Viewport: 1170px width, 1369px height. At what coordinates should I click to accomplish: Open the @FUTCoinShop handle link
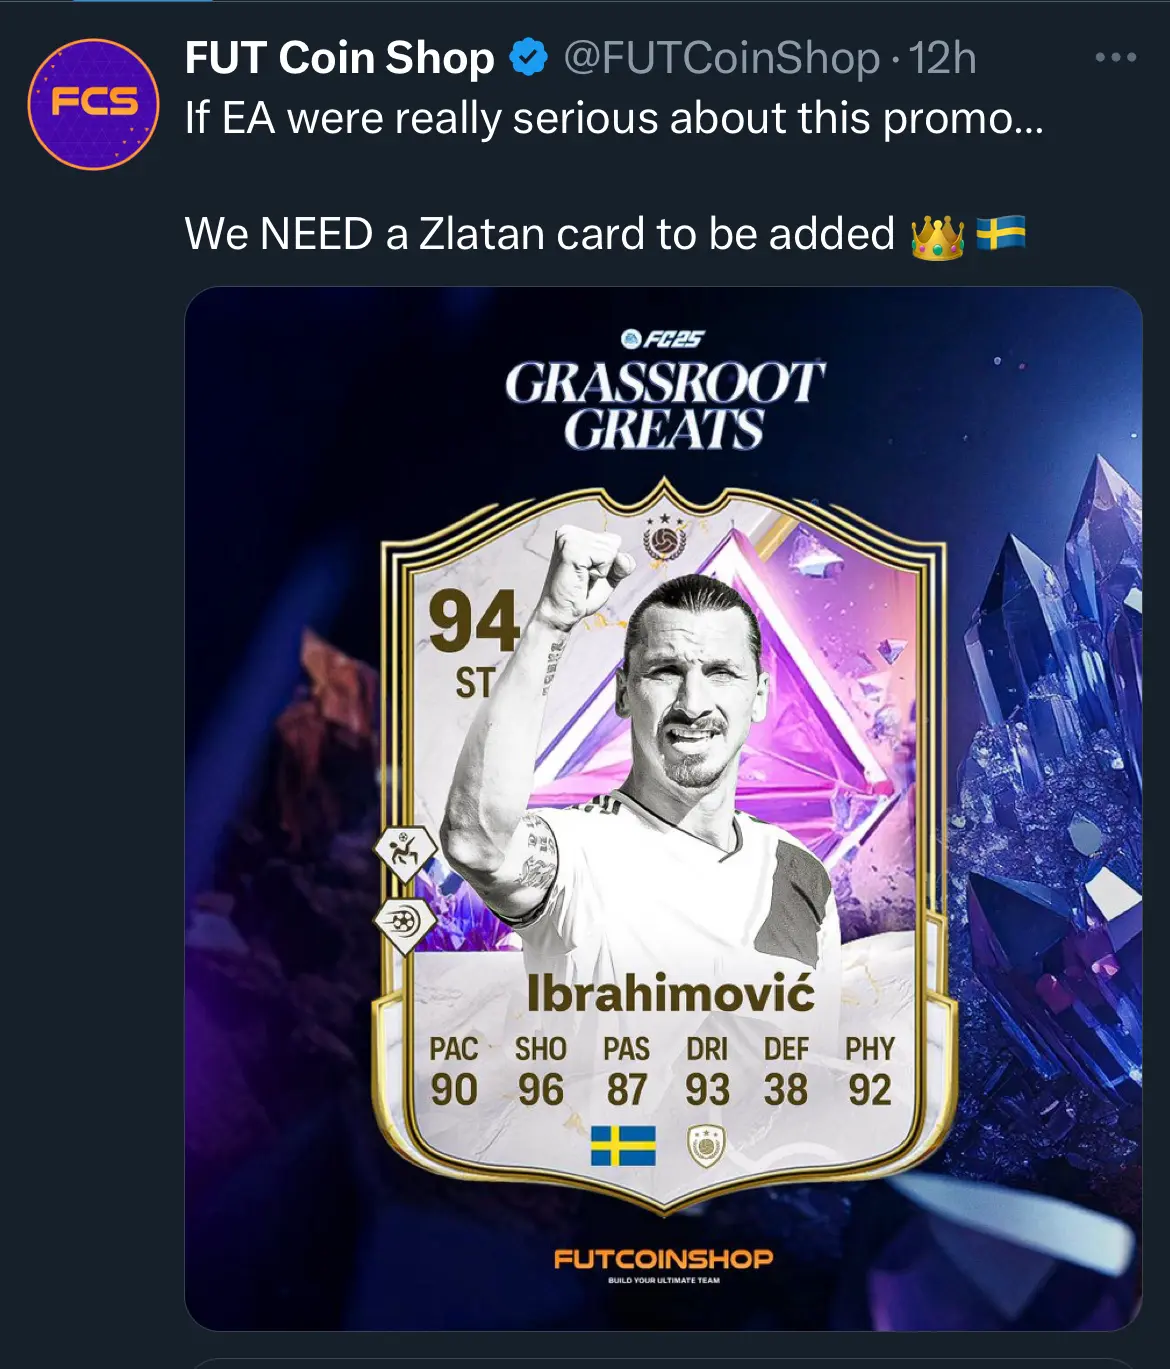(x=721, y=58)
